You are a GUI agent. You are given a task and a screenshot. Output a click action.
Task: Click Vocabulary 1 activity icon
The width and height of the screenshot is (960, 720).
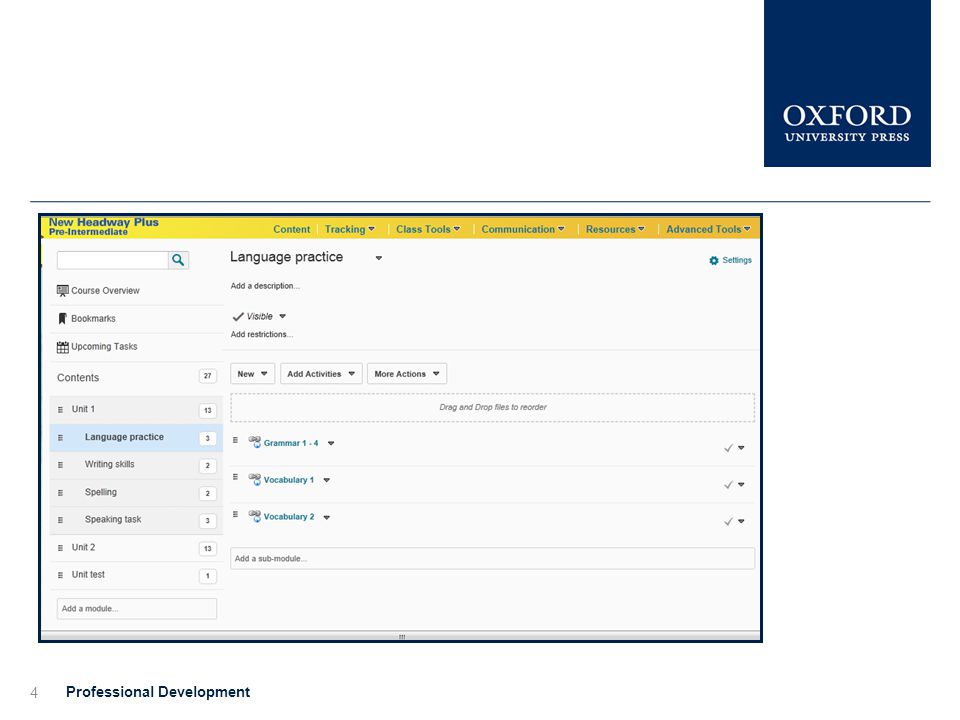[255, 479]
